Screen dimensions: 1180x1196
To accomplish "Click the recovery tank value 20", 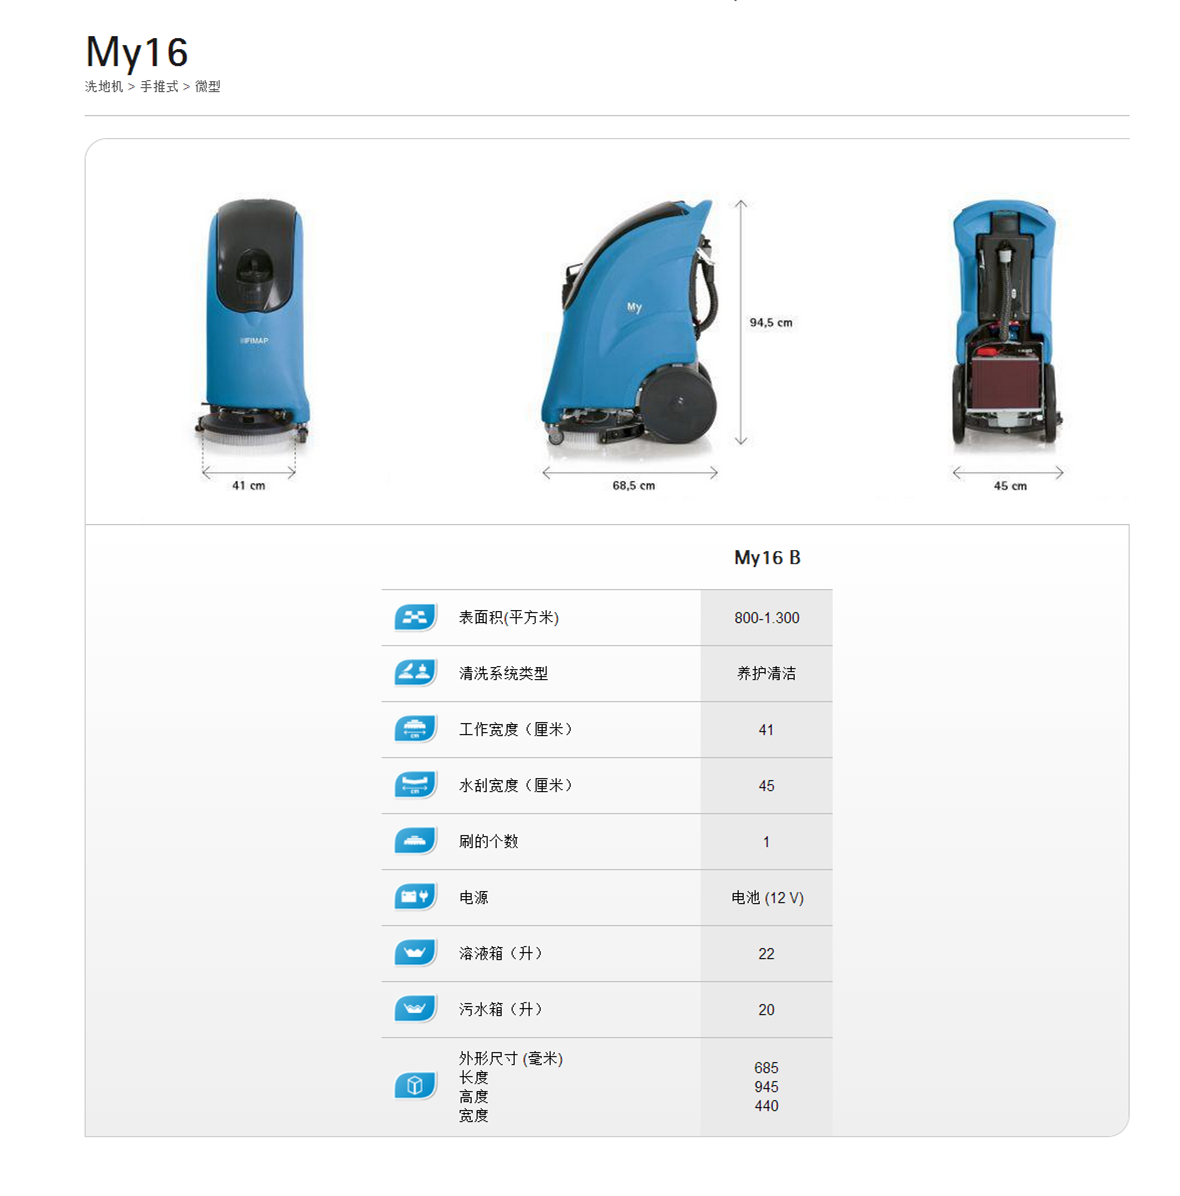I will 767,1010.
